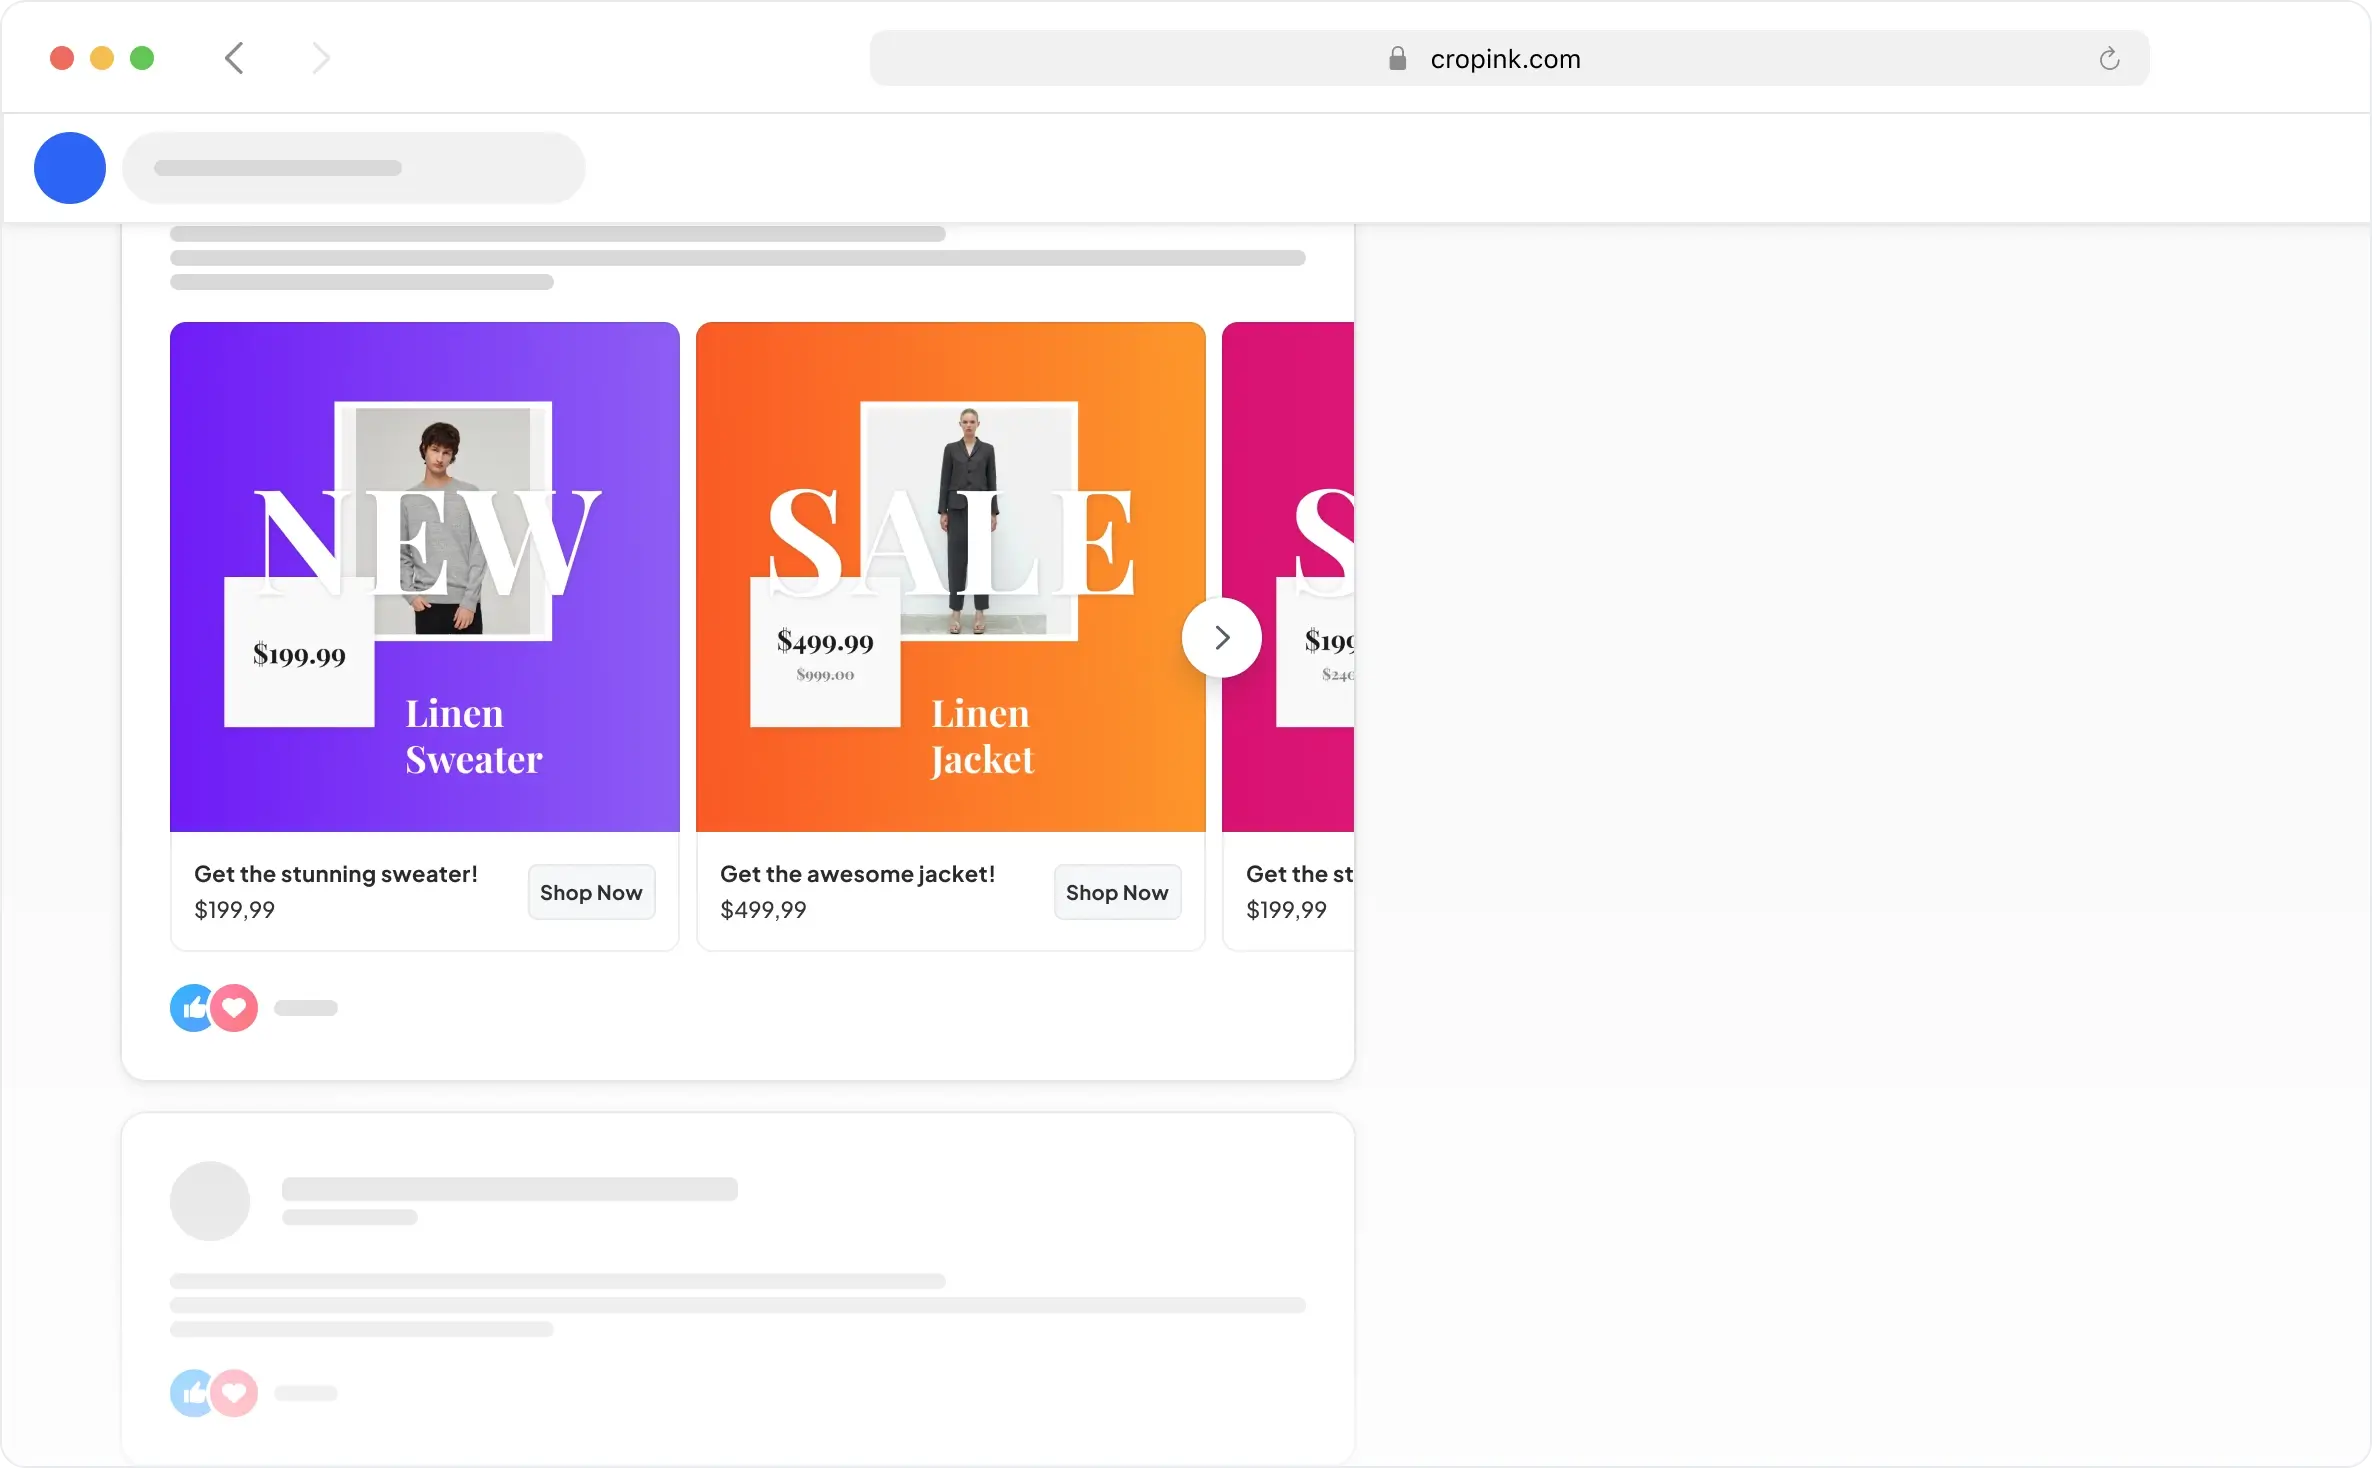Click the placeholder search field beside the avatar

[353, 168]
